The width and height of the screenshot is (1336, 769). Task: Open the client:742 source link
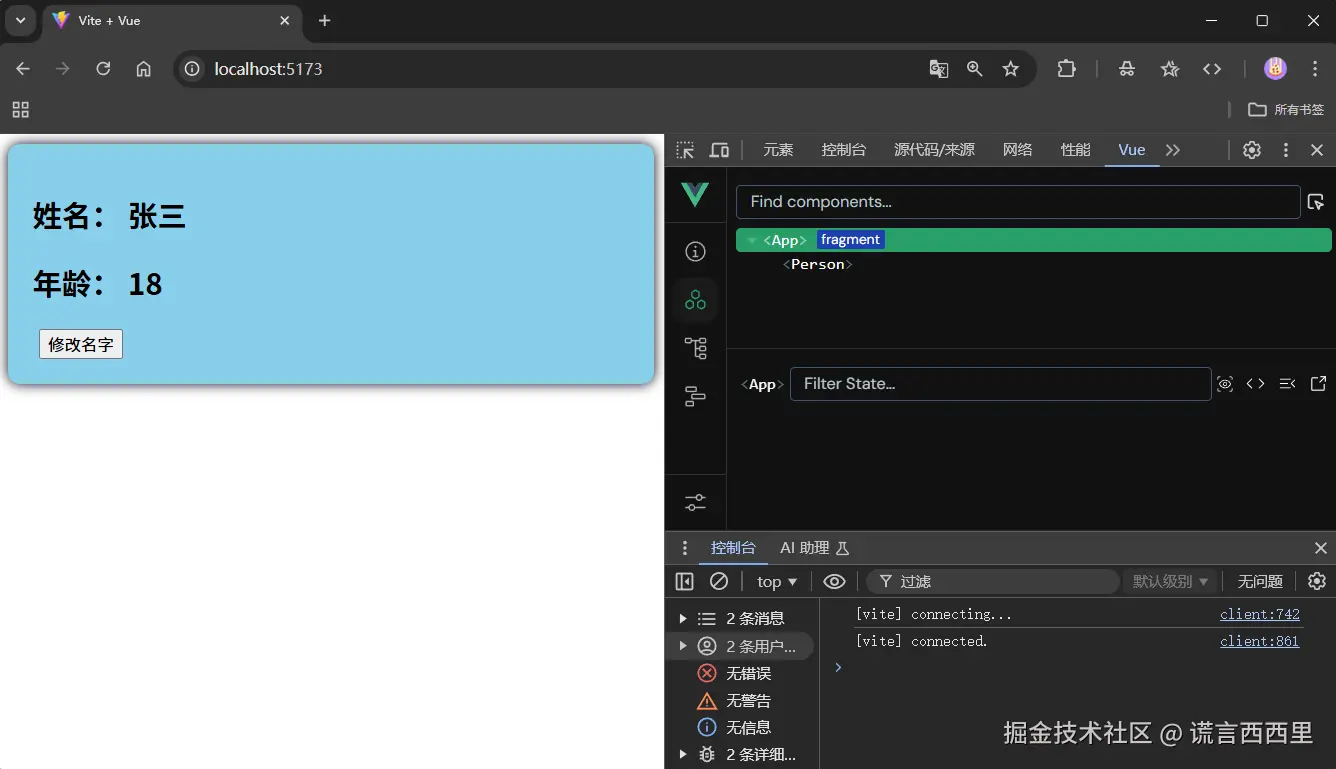pos(1259,614)
